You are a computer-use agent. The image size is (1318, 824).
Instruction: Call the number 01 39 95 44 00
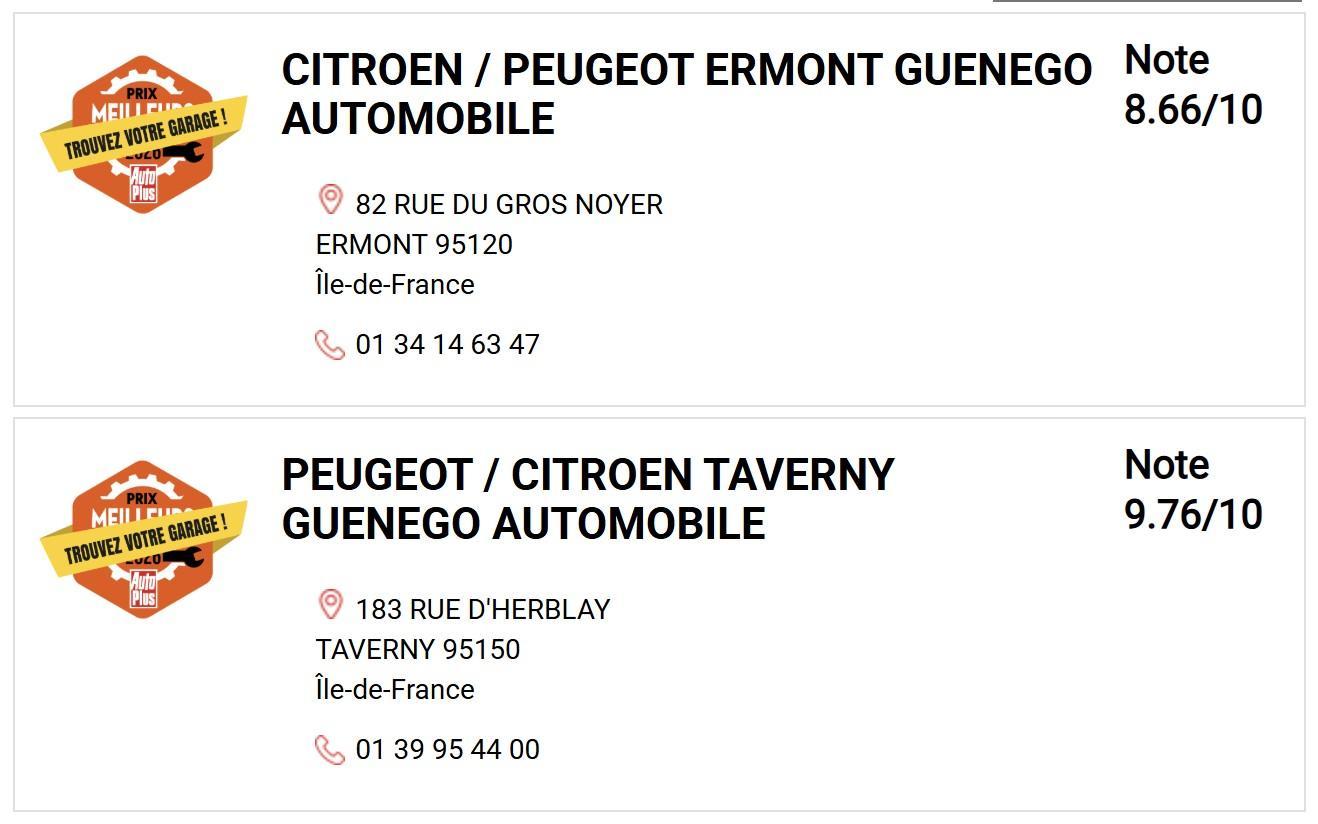(x=447, y=750)
